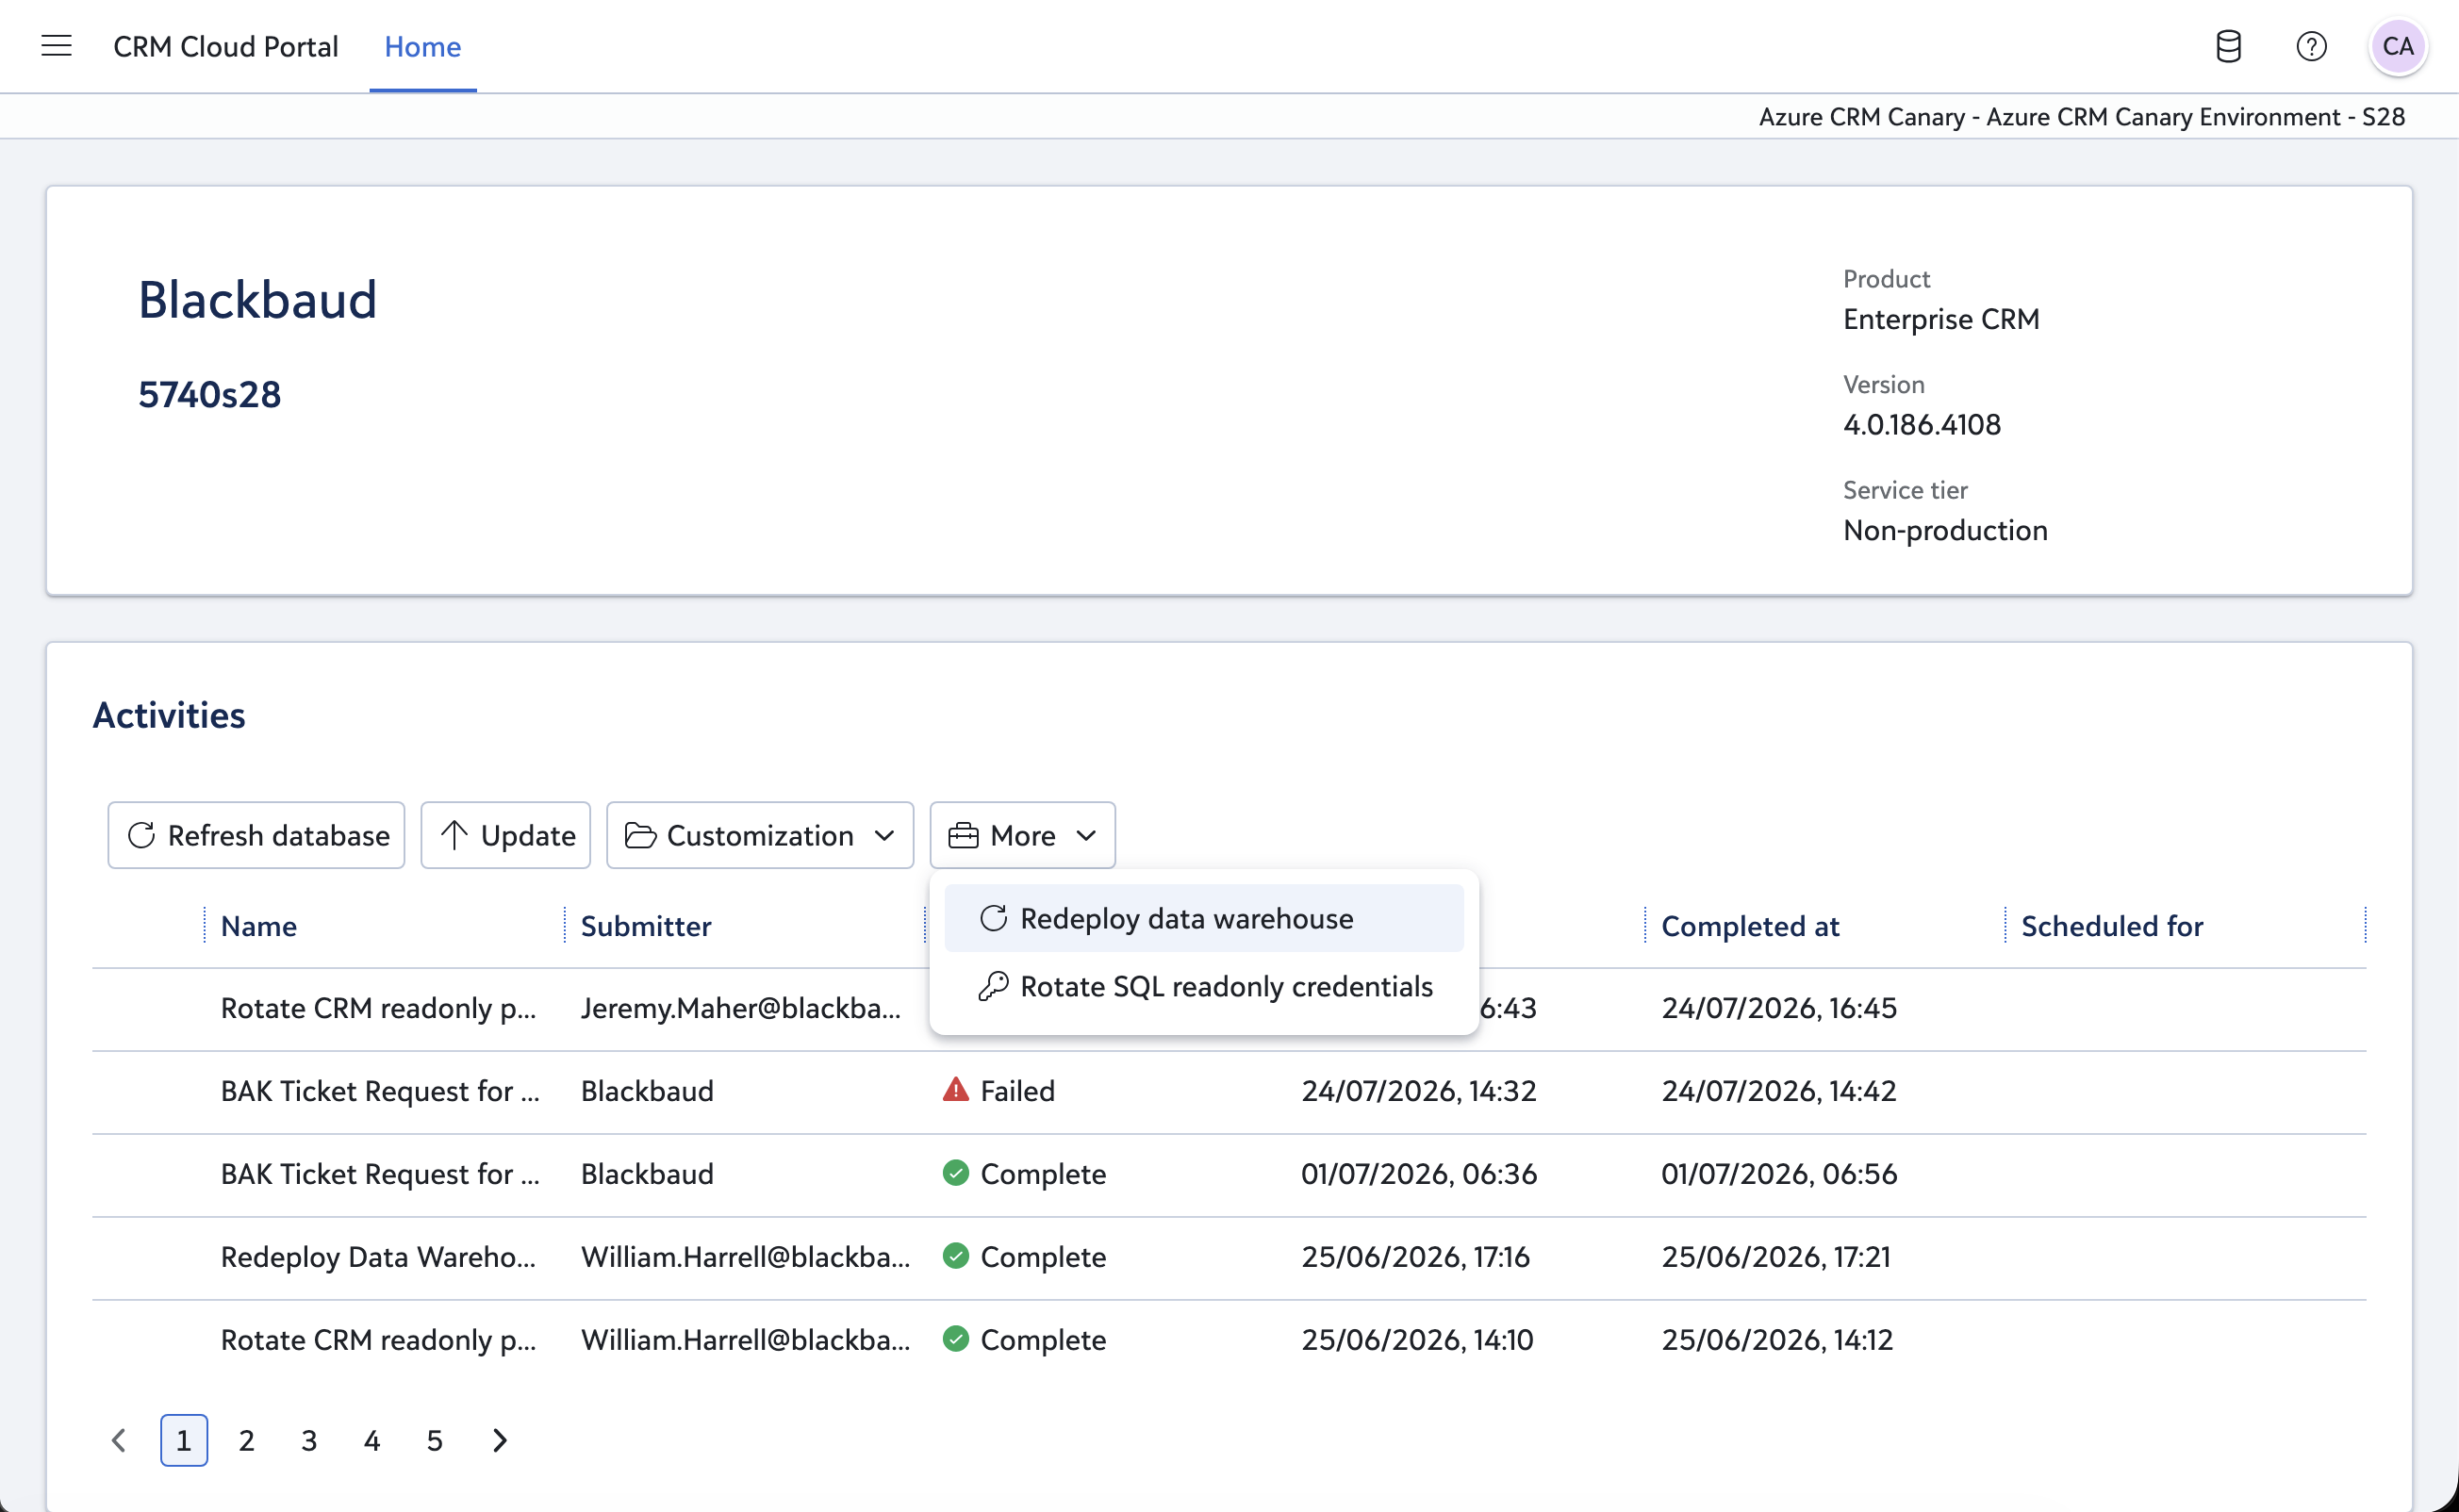2459x1512 pixels.
Task: Open the help question mark icon
Action: [2311, 46]
